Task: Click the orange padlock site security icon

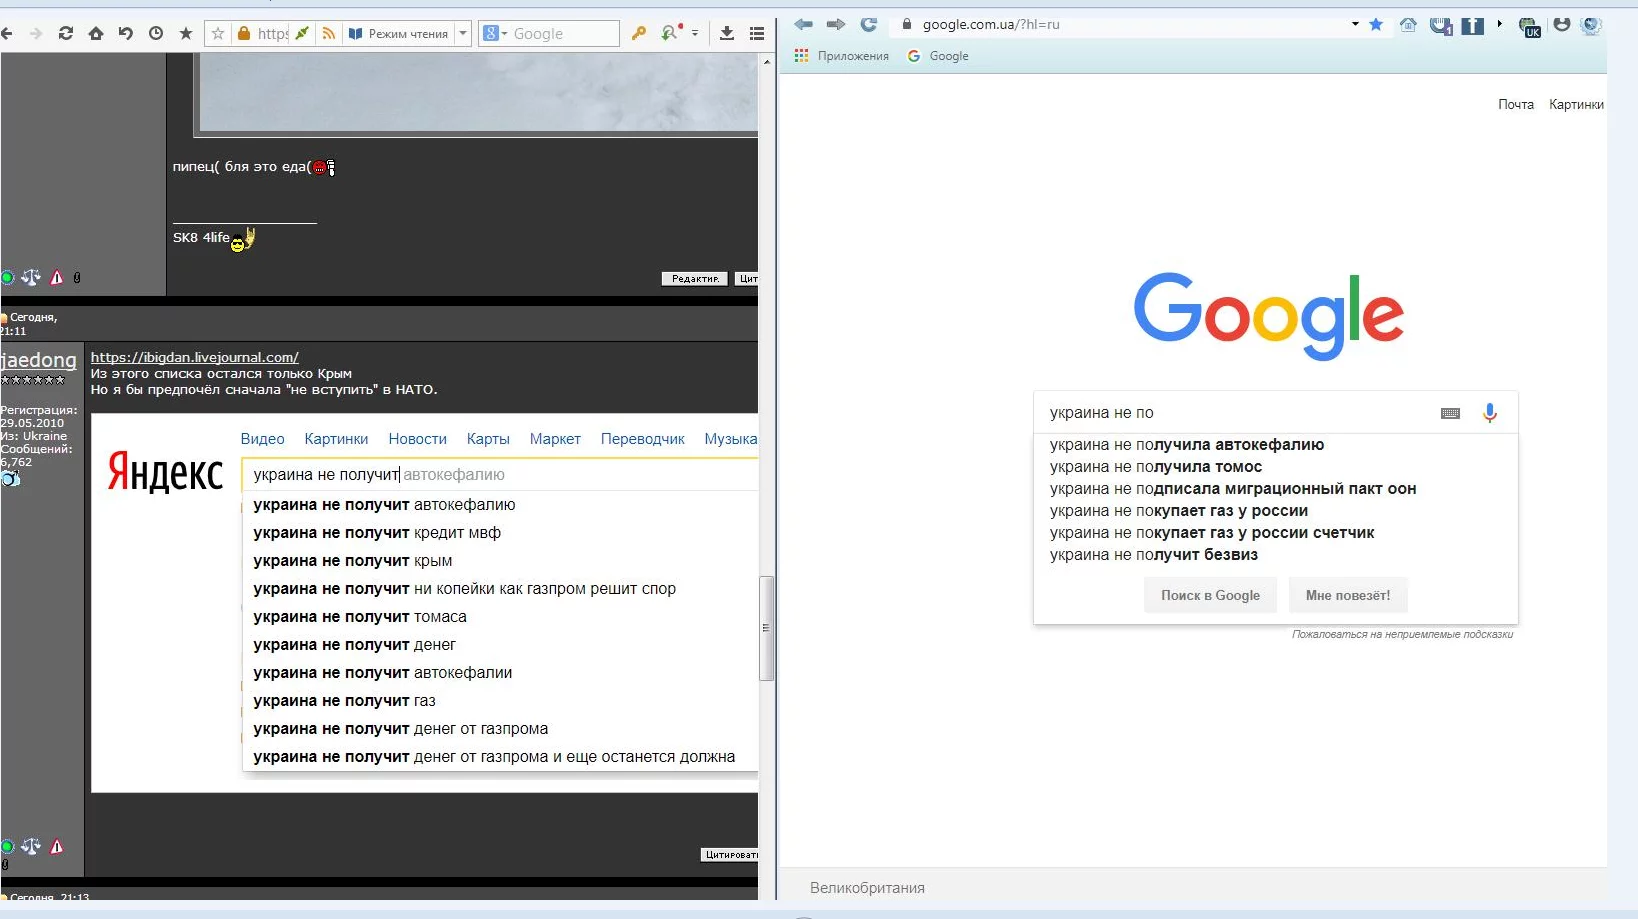Action: [x=244, y=34]
